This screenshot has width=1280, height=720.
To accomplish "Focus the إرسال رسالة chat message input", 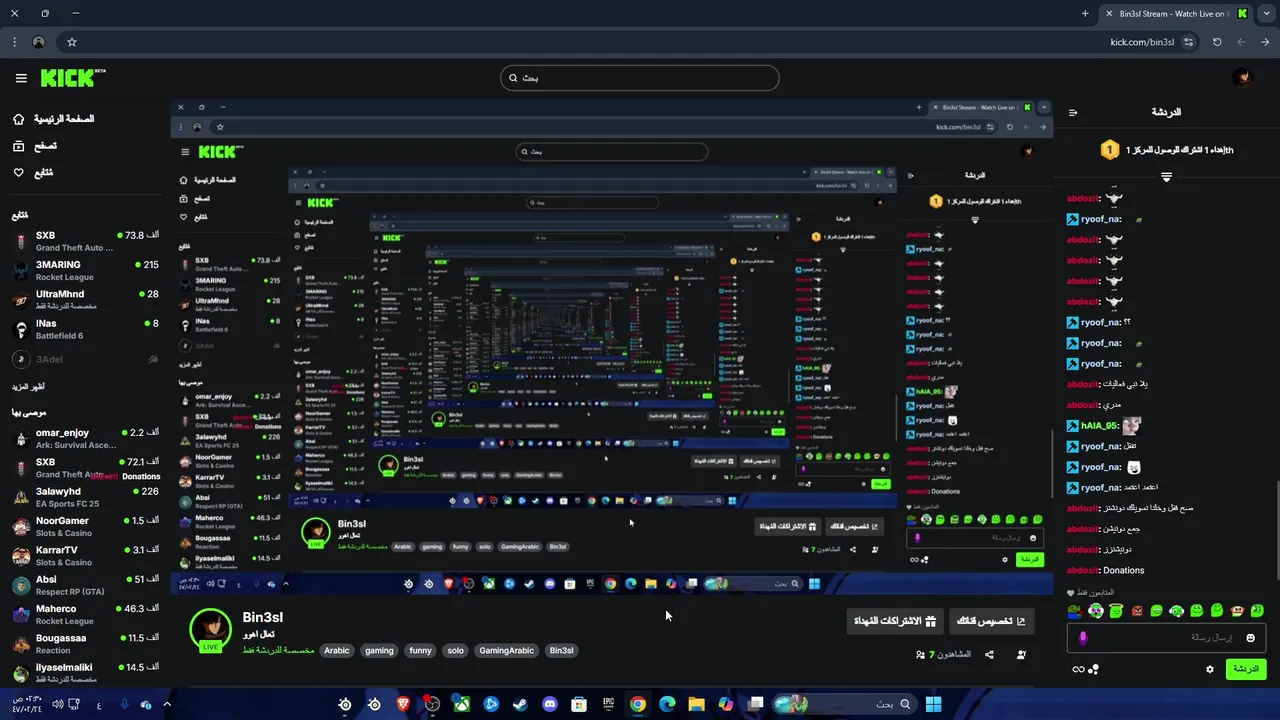I will (x=1166, y=638).
